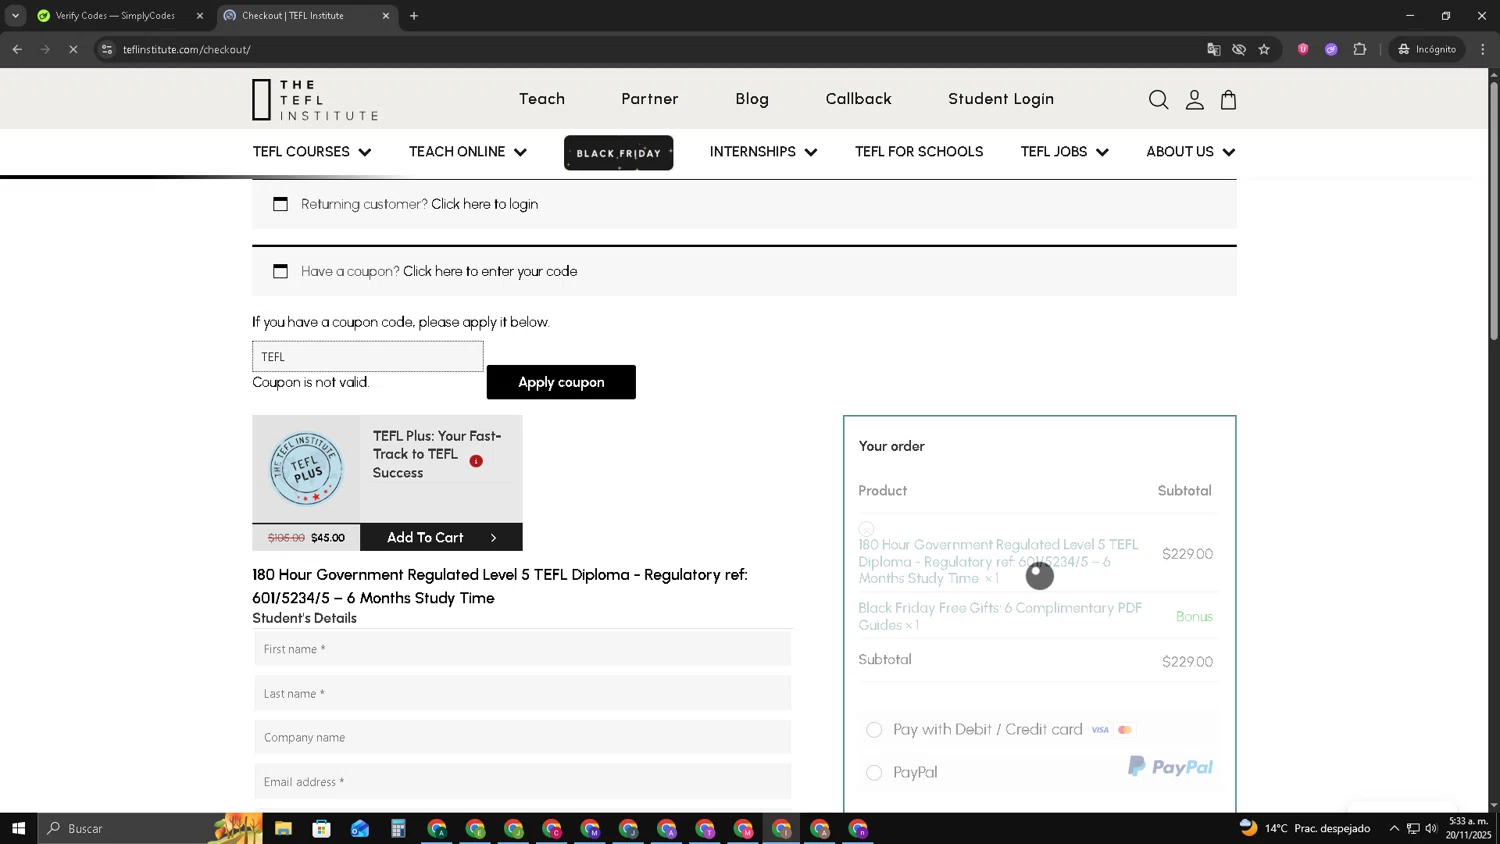Open Outlook from taskbar

[x=360, y=828]
